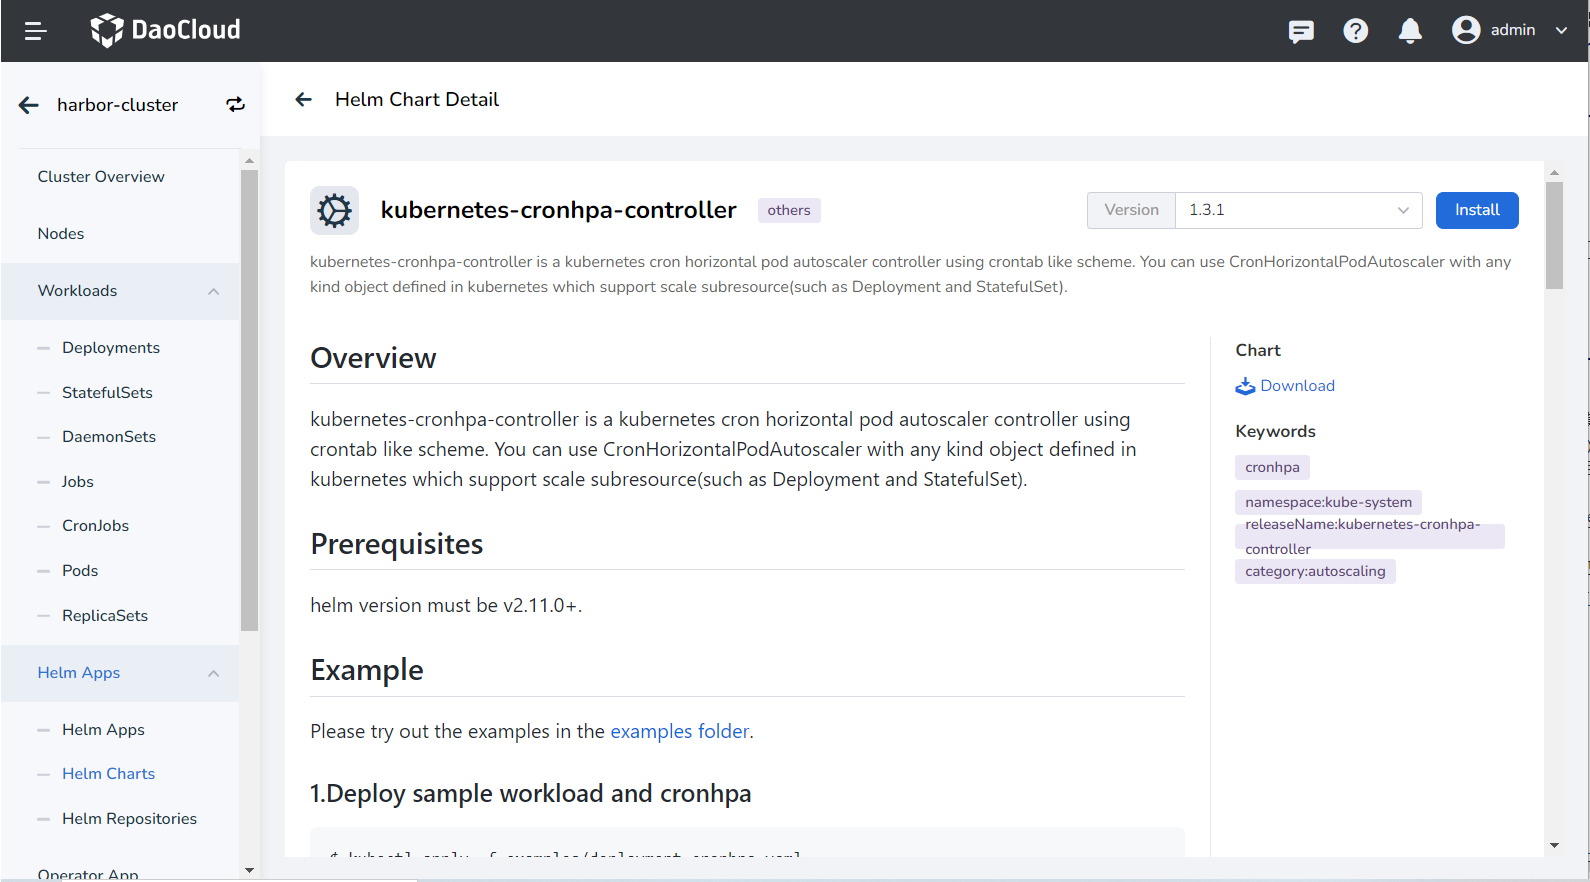Collapse the Workloads section
Viewport: 1590px width, 882px height.
[x=213, y=291]
